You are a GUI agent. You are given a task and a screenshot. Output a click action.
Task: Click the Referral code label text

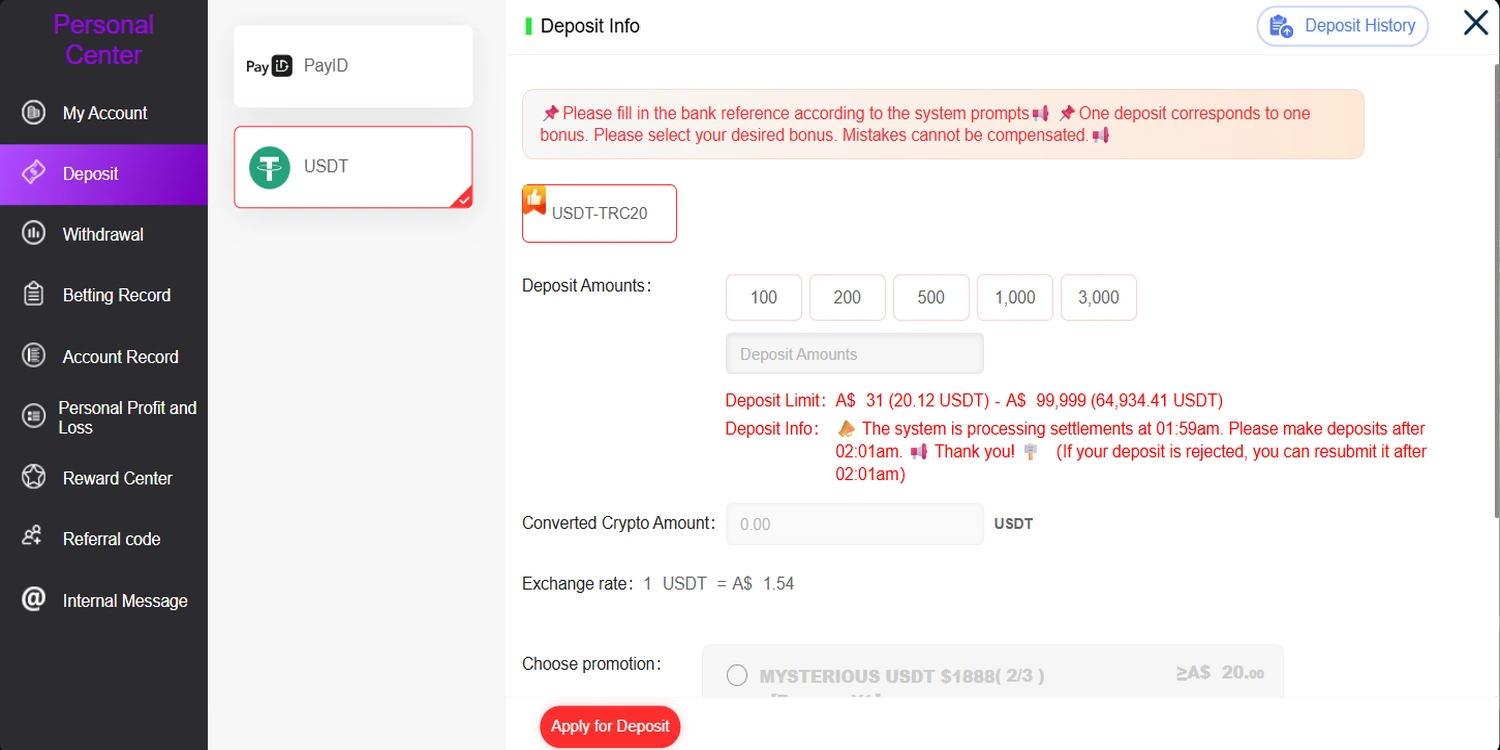coord(111,539)
